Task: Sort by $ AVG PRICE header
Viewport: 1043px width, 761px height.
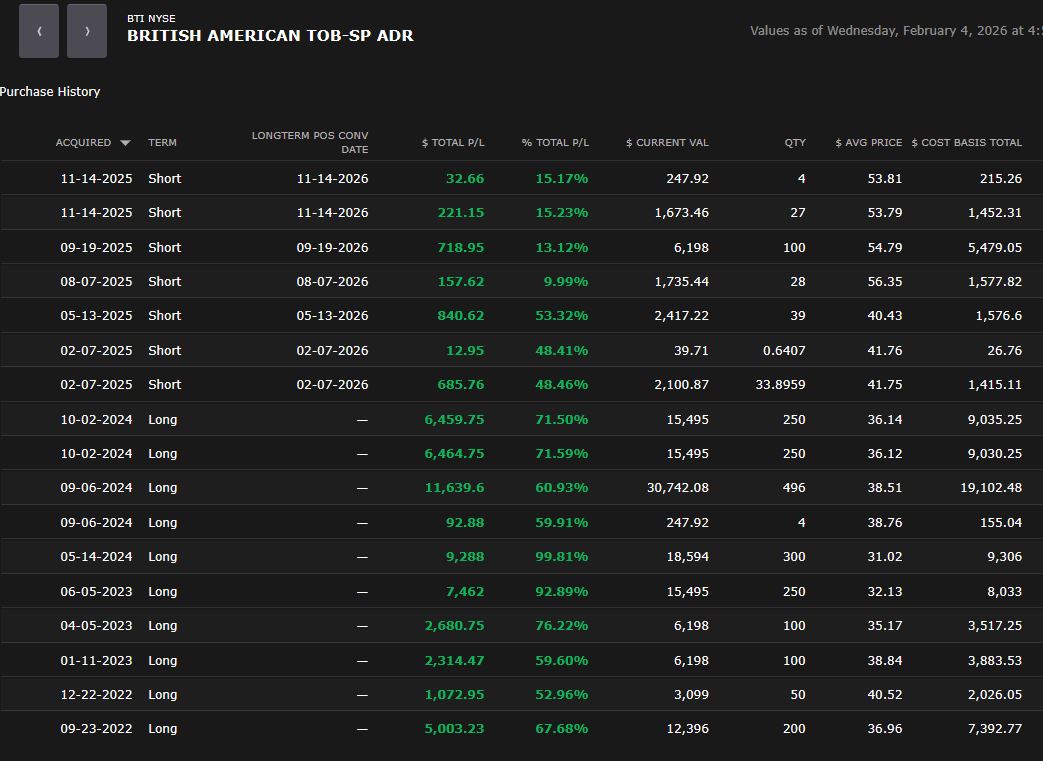Action: point(869,142)
